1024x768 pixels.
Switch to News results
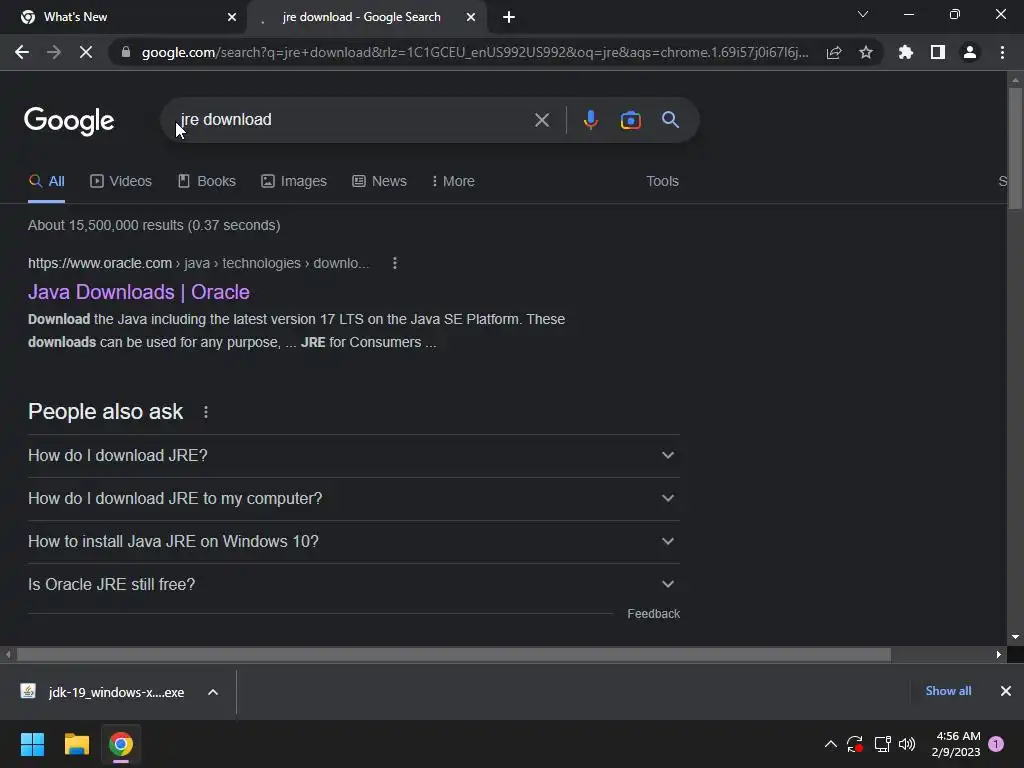tap(379, 182)
